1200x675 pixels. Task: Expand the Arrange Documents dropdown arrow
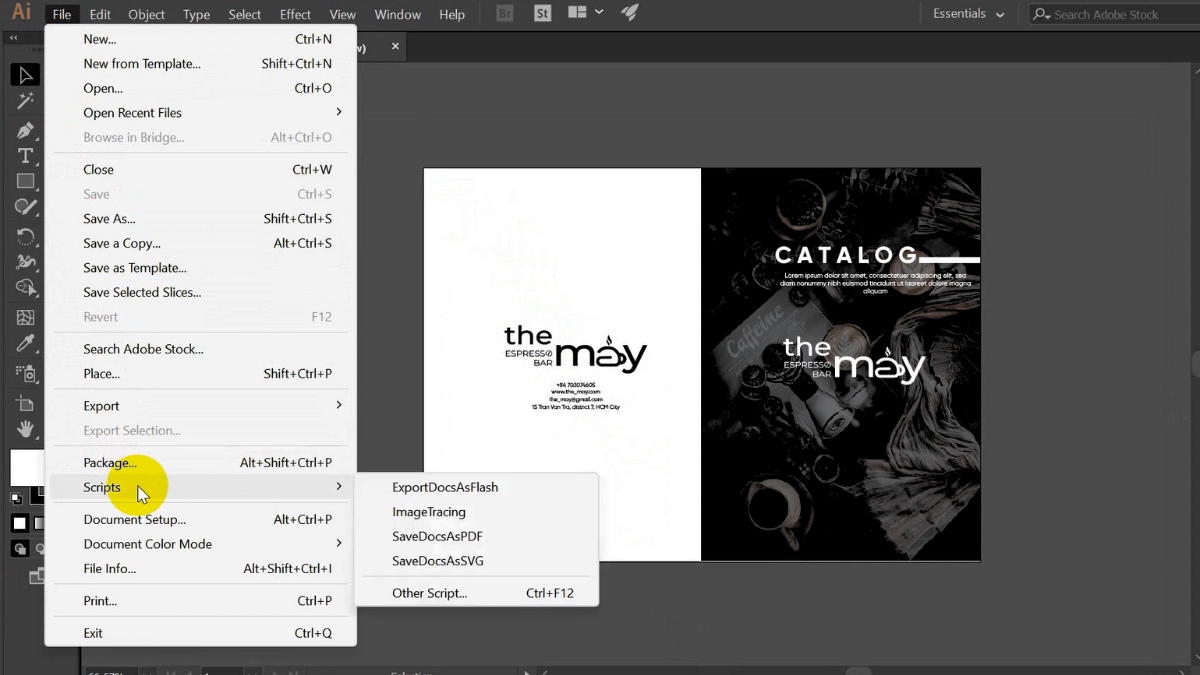[x=599, y=12]
